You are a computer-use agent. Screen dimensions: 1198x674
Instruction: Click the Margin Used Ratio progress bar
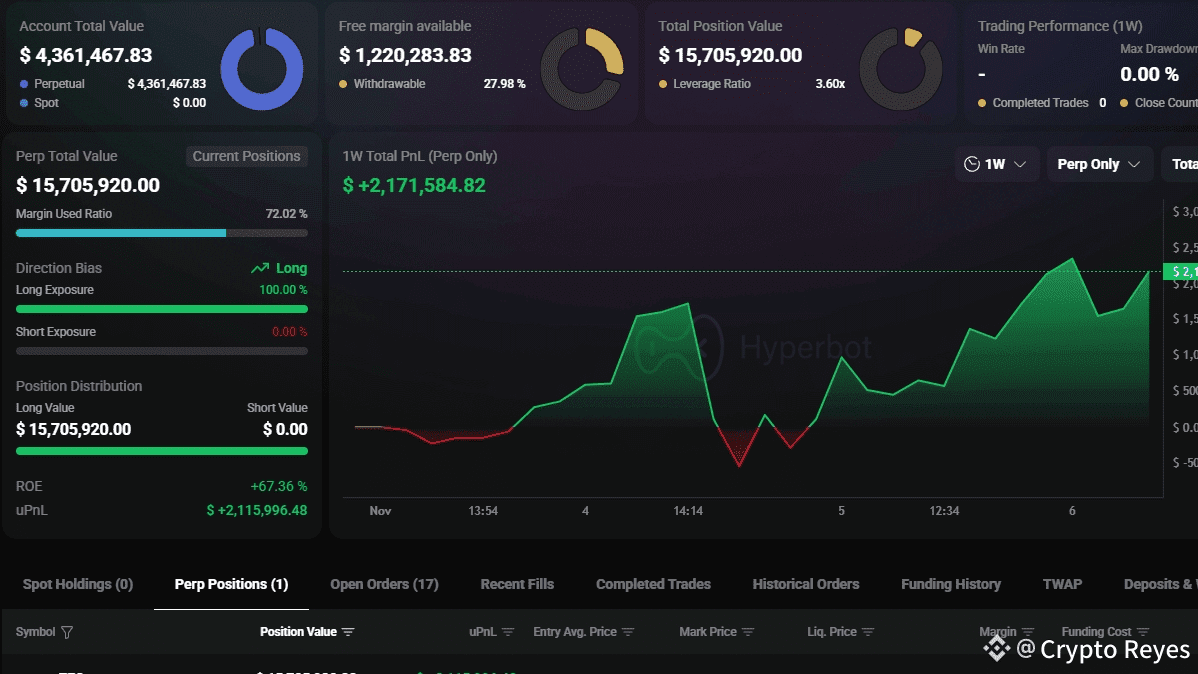(x=162, y=233)
